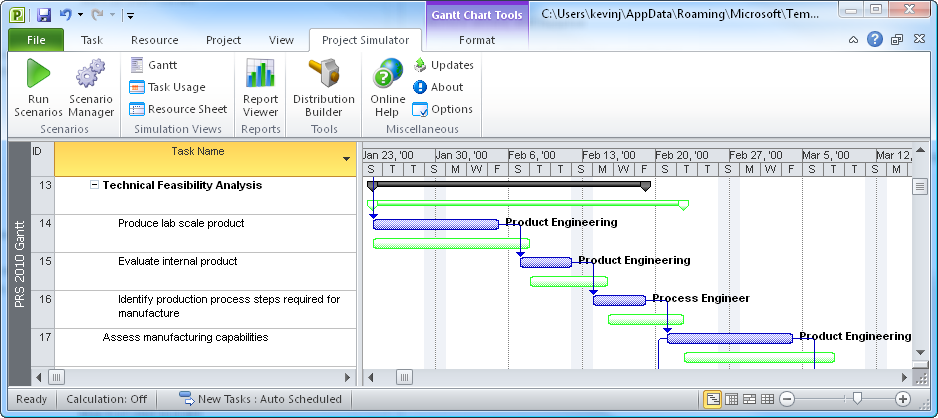Click the blue bar labeled Process Engineer
The image size is (938, 418).
click(x=619, y=300)
